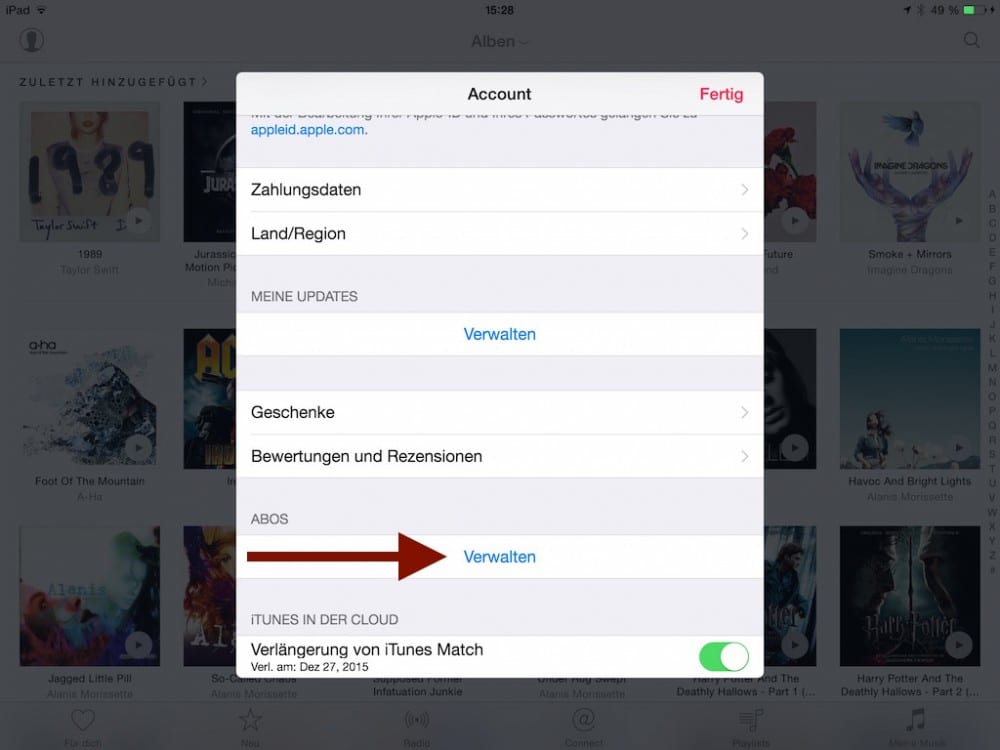
Task: Open the Connect @ tab icon
Action: tap(583, 720)
